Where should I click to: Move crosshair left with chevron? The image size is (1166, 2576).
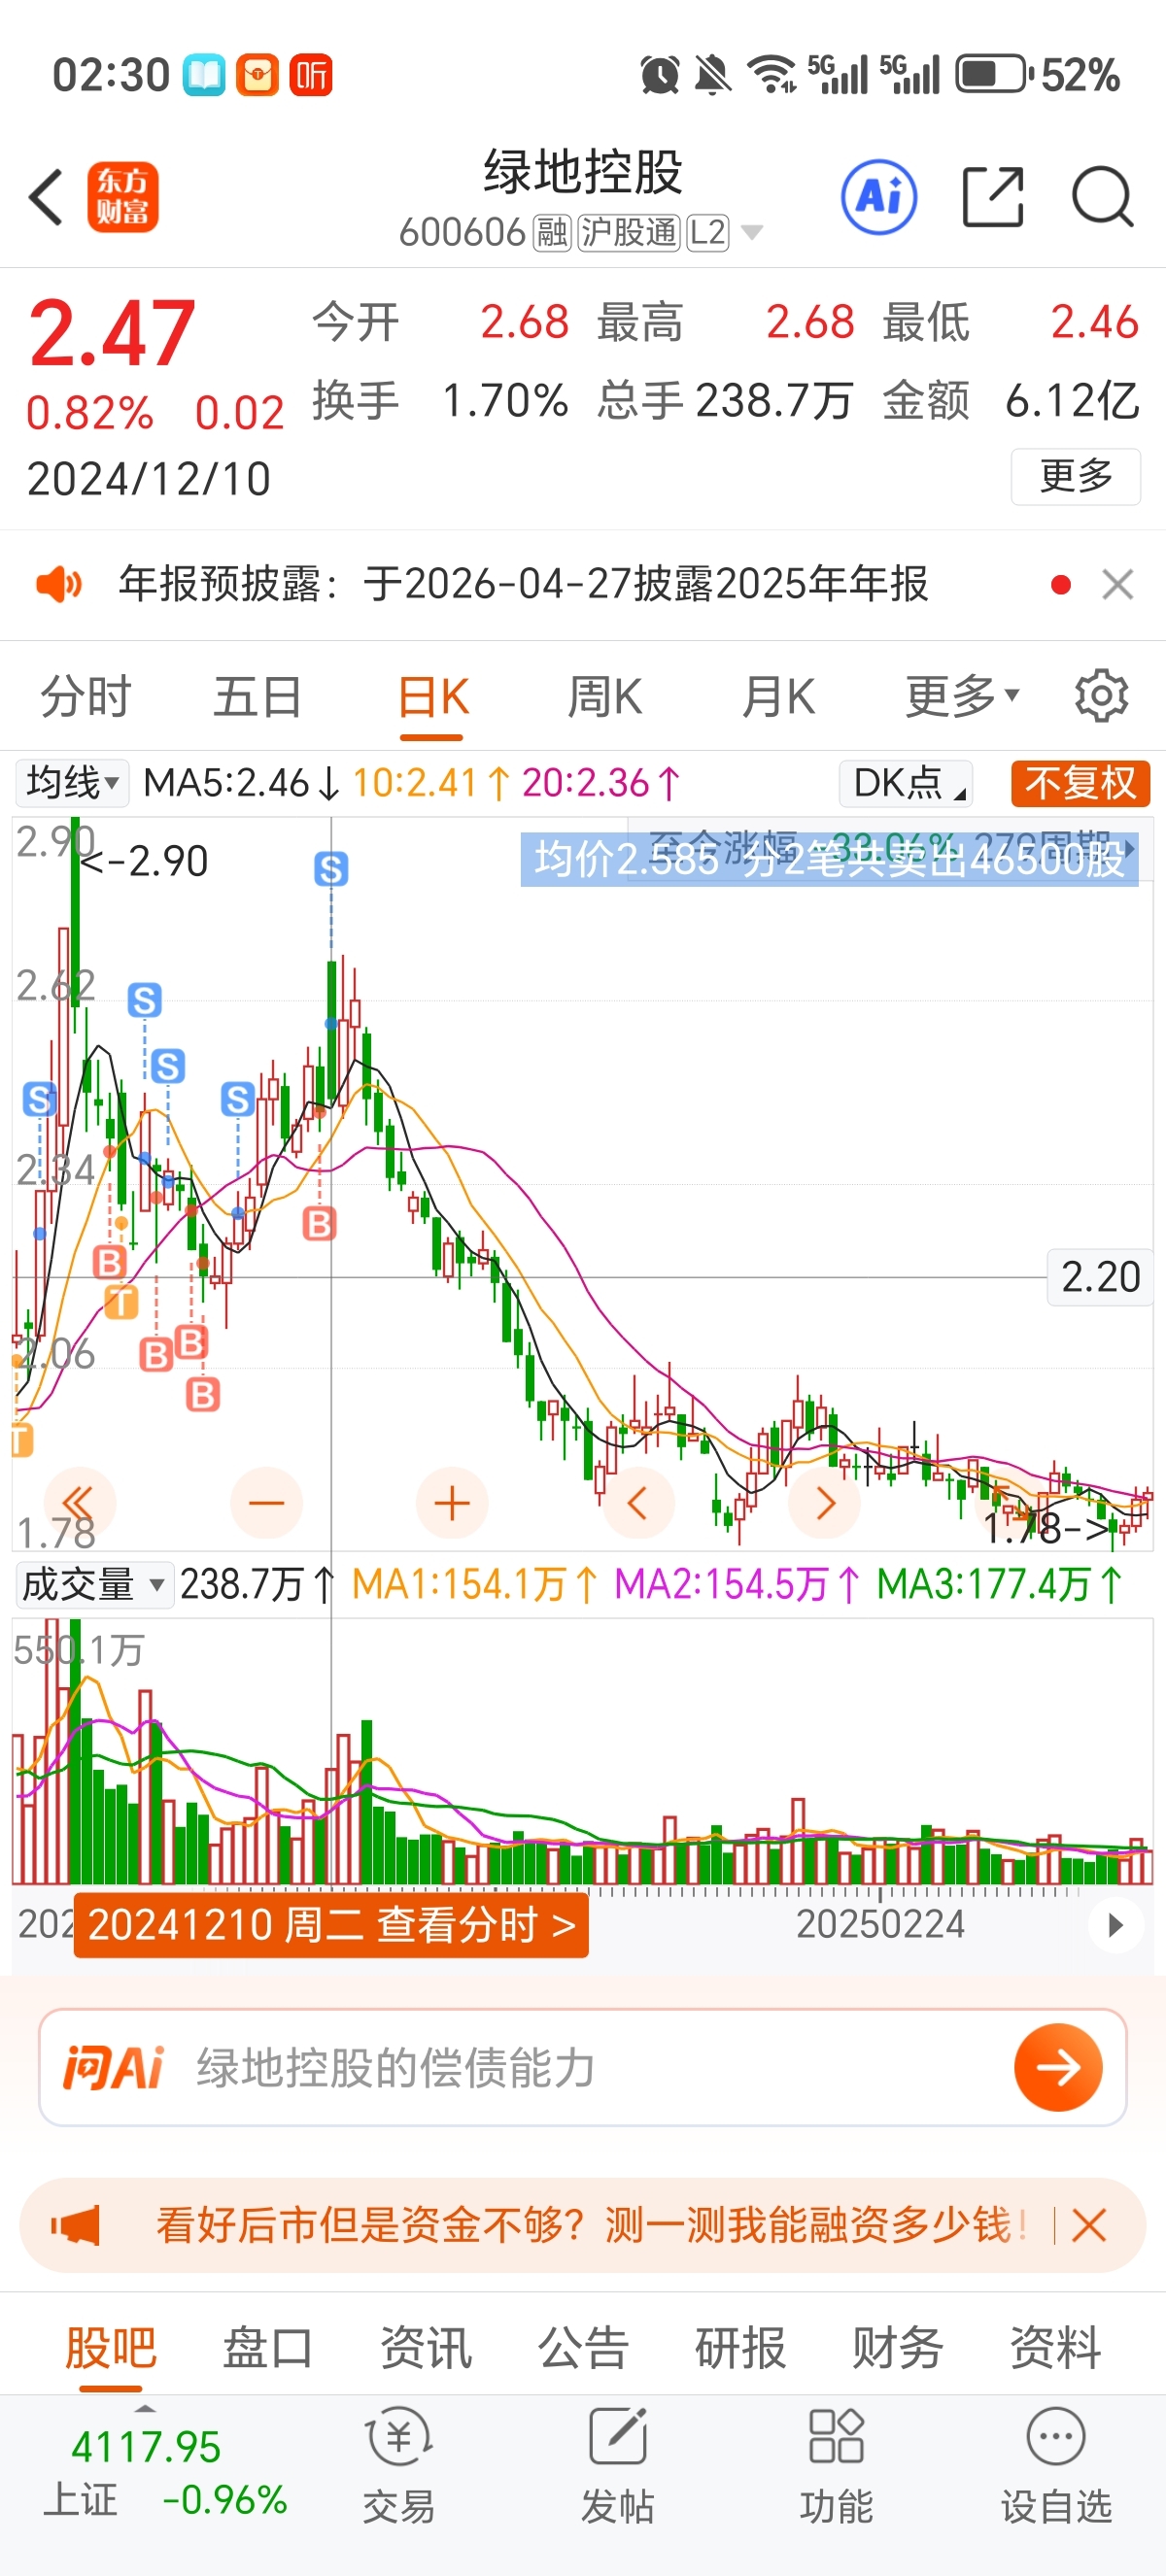pos(638,1502)
